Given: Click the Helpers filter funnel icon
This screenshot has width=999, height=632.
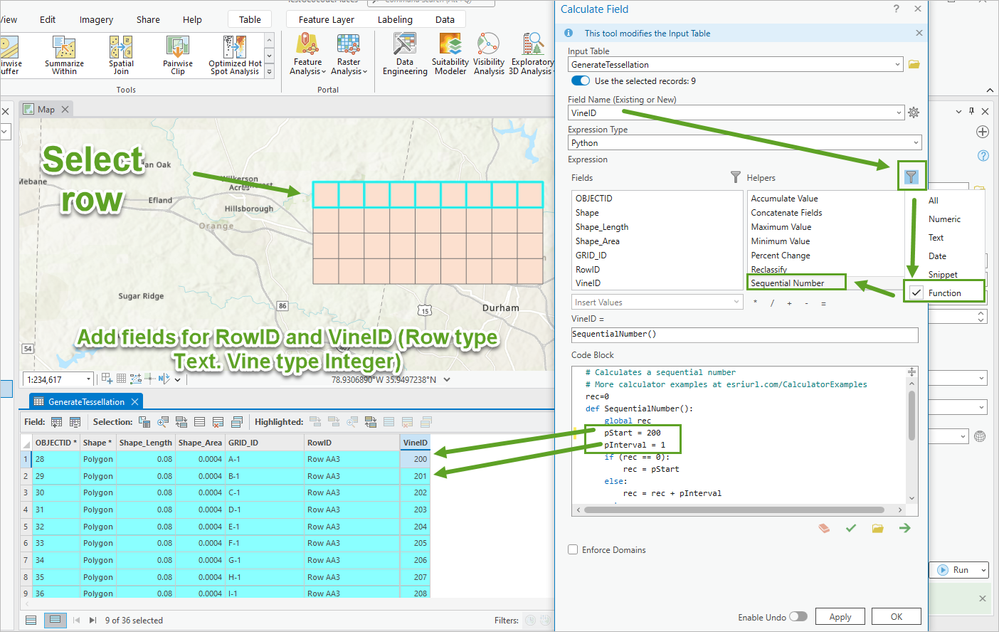Looking at the screenshot, I should [x=912, y=177].
